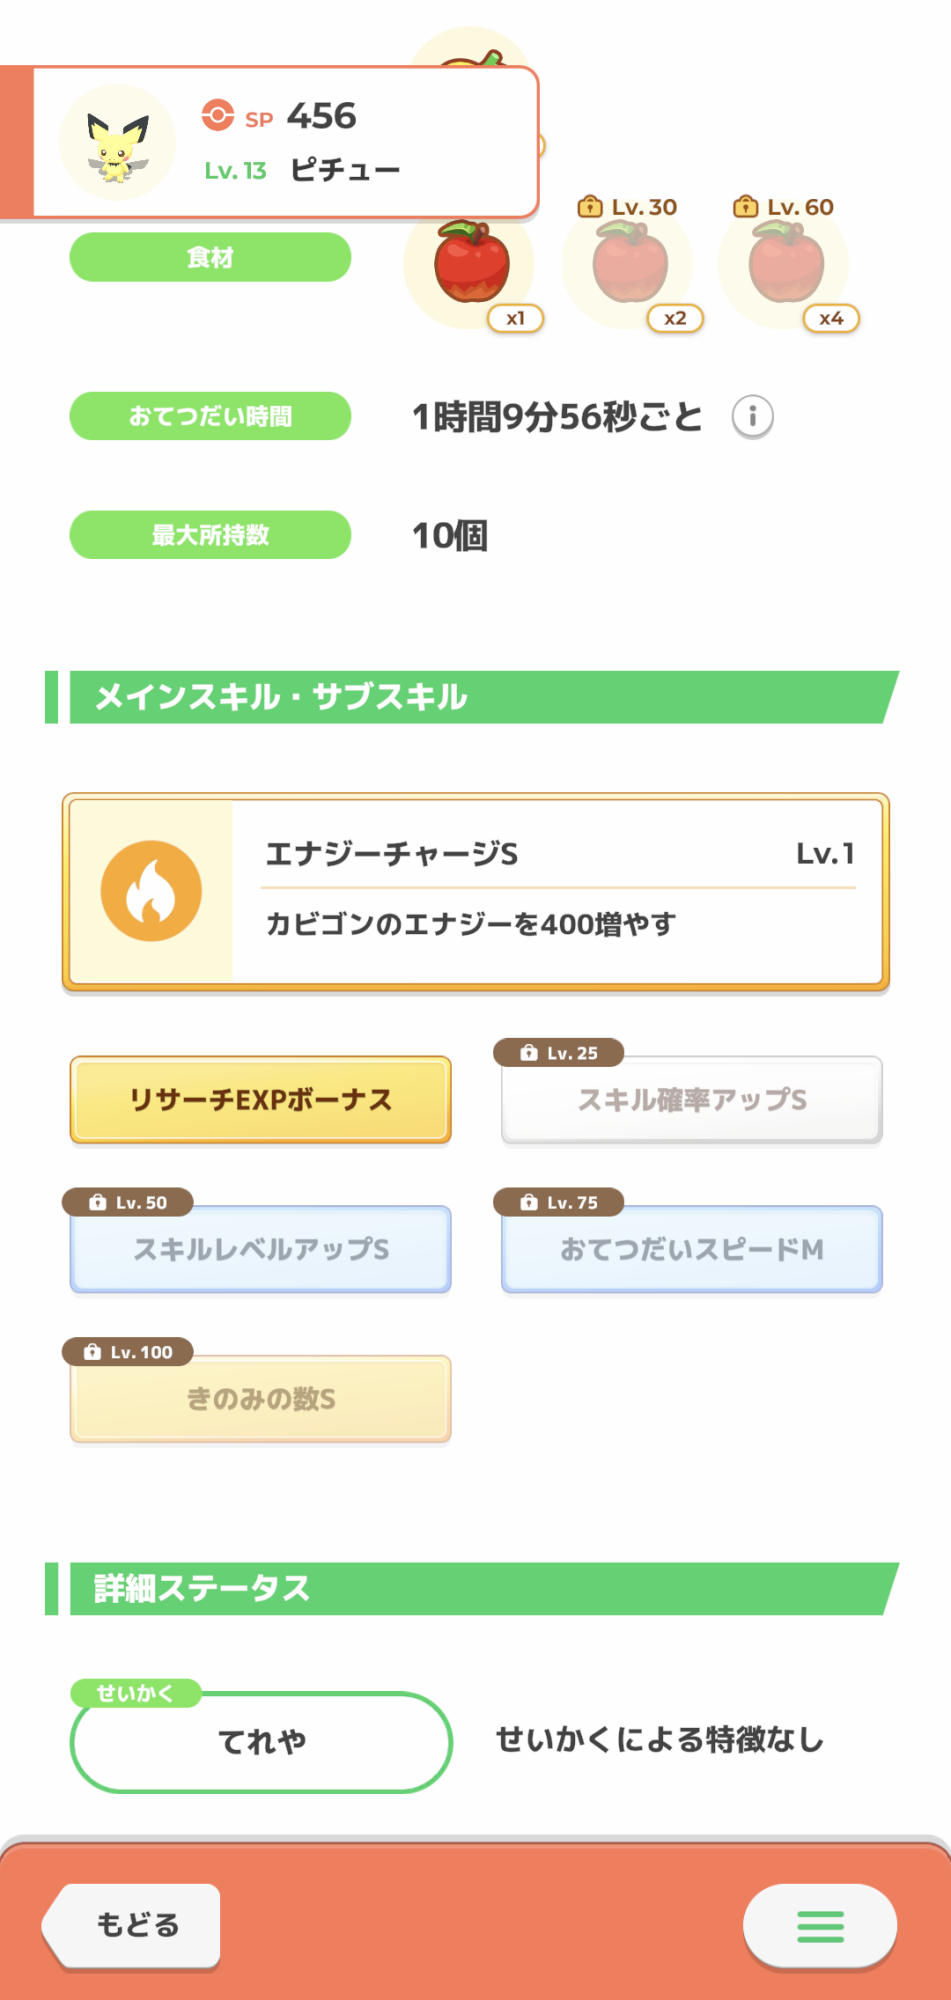The image size is (951, 2000).
Task: Tap the 最大所持数 label
Action: 210,535
